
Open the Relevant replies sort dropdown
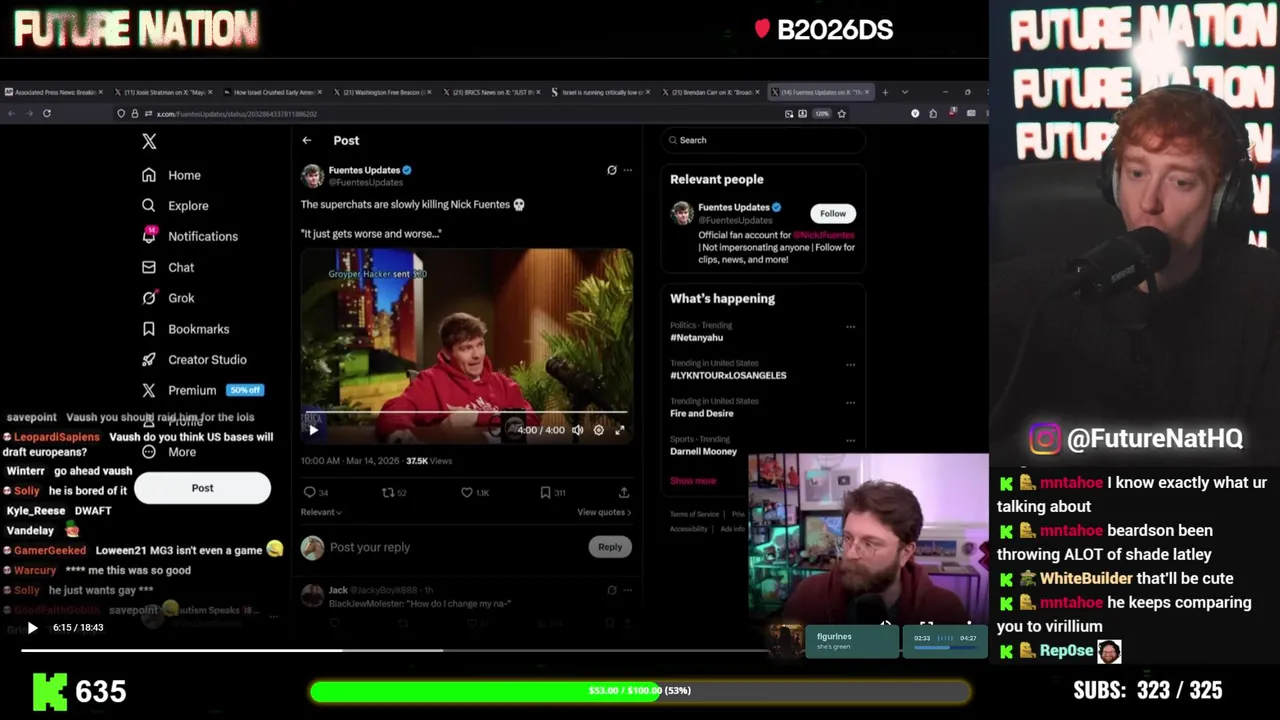pyautogui.click(x=321, y=512)
